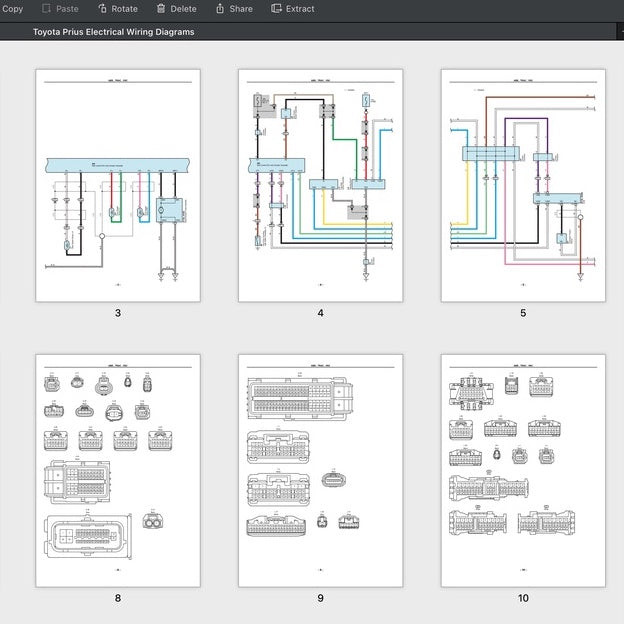The image size is (624, 624).
Task: Pick the page 9 connector thumbnail
Action: 320,470
